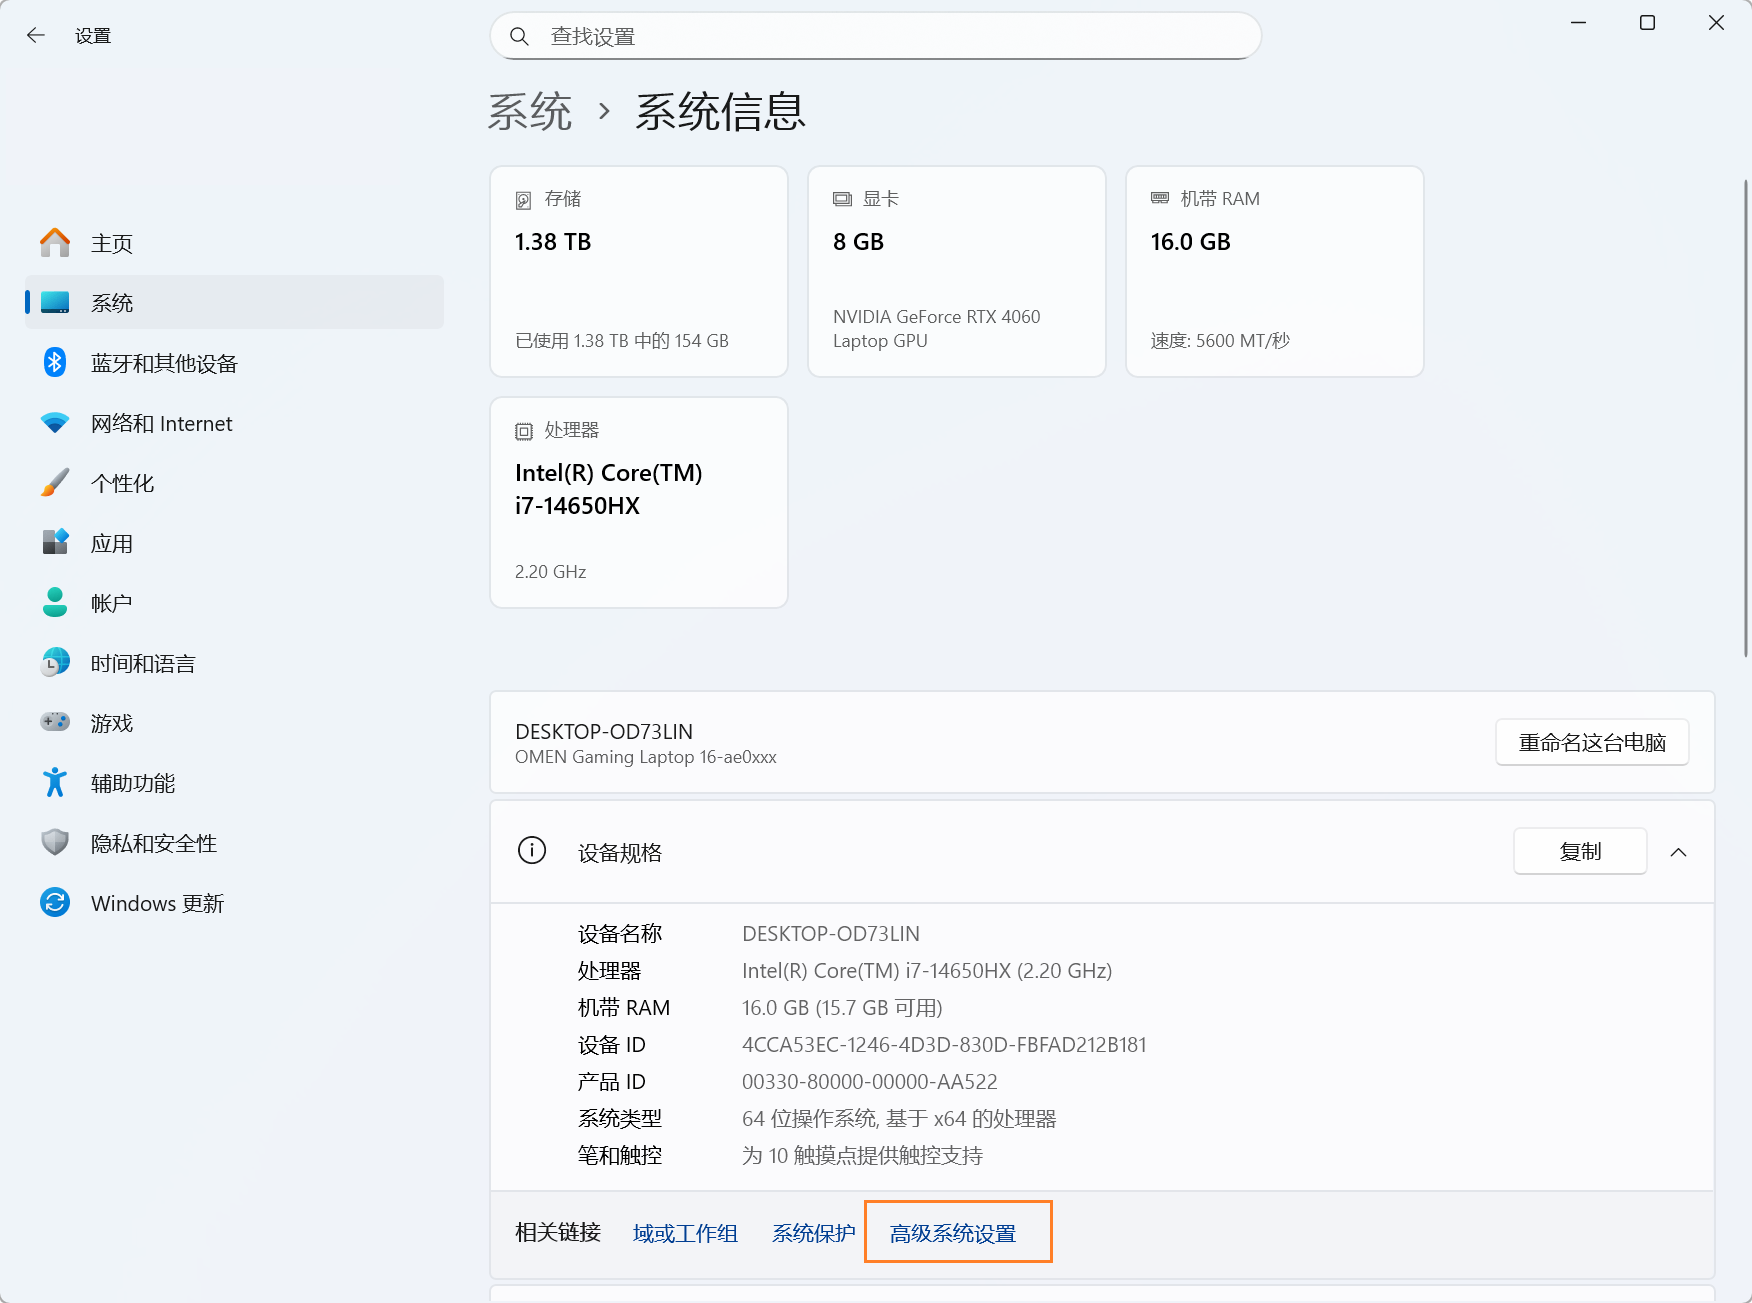Click the search magnifier icon

point(519,37)
